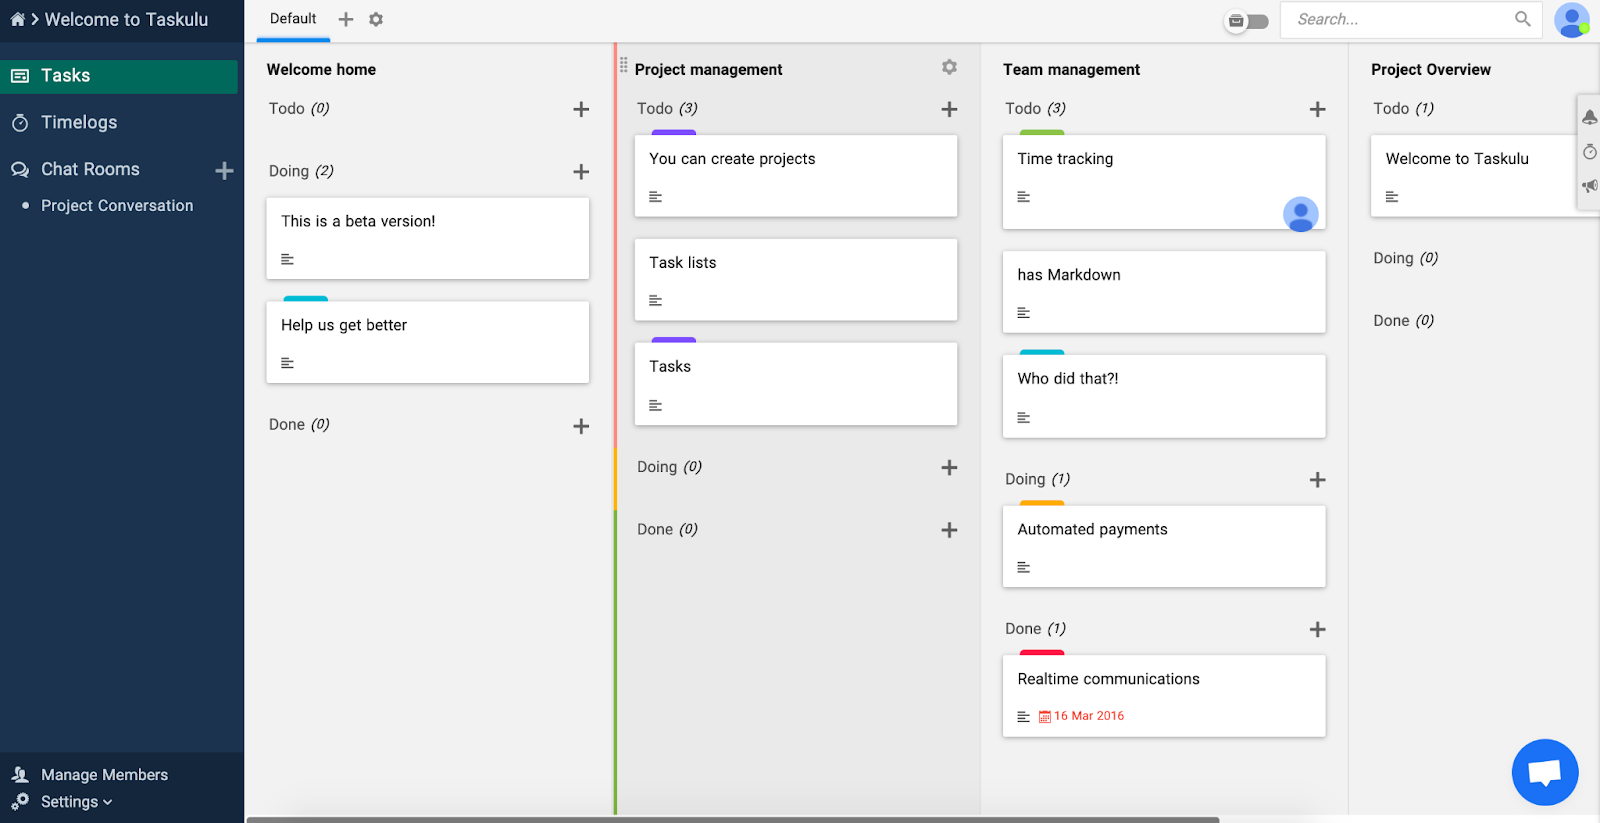Select the Default board tab
The image size is (1600, 823).
(x=293, y=19)
